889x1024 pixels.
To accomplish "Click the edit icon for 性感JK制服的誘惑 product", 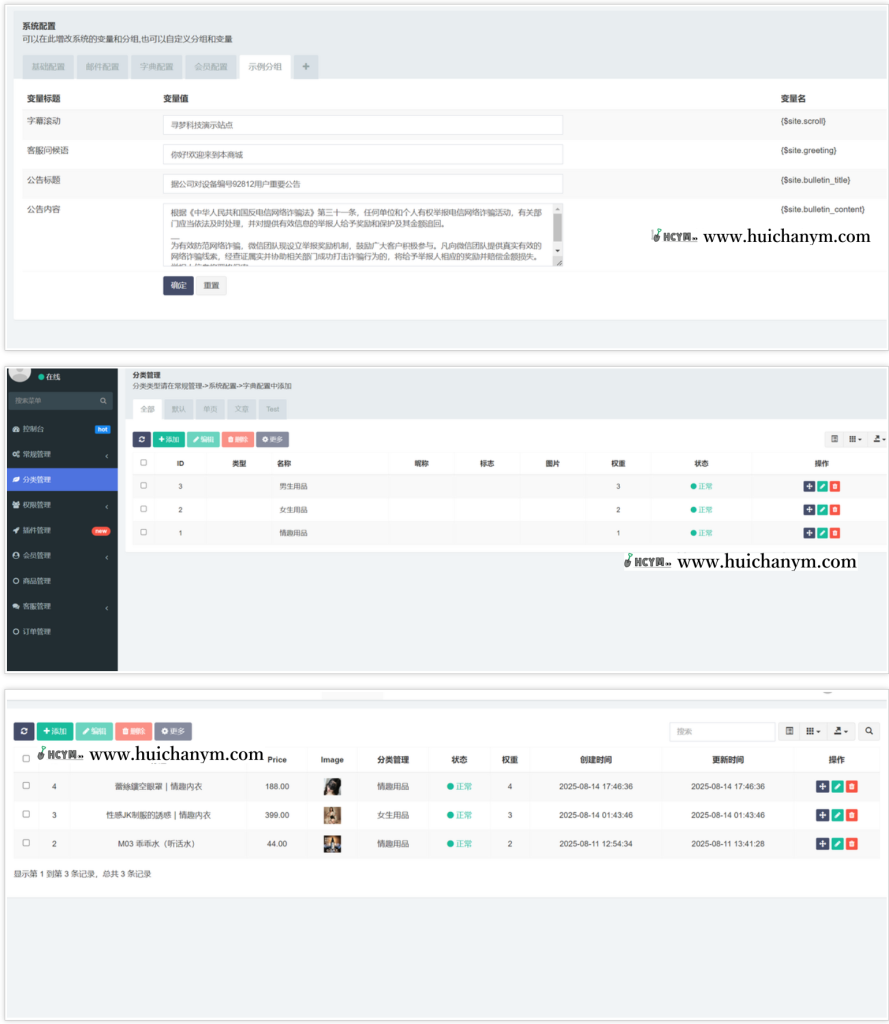I will click(x=837, y=815).
